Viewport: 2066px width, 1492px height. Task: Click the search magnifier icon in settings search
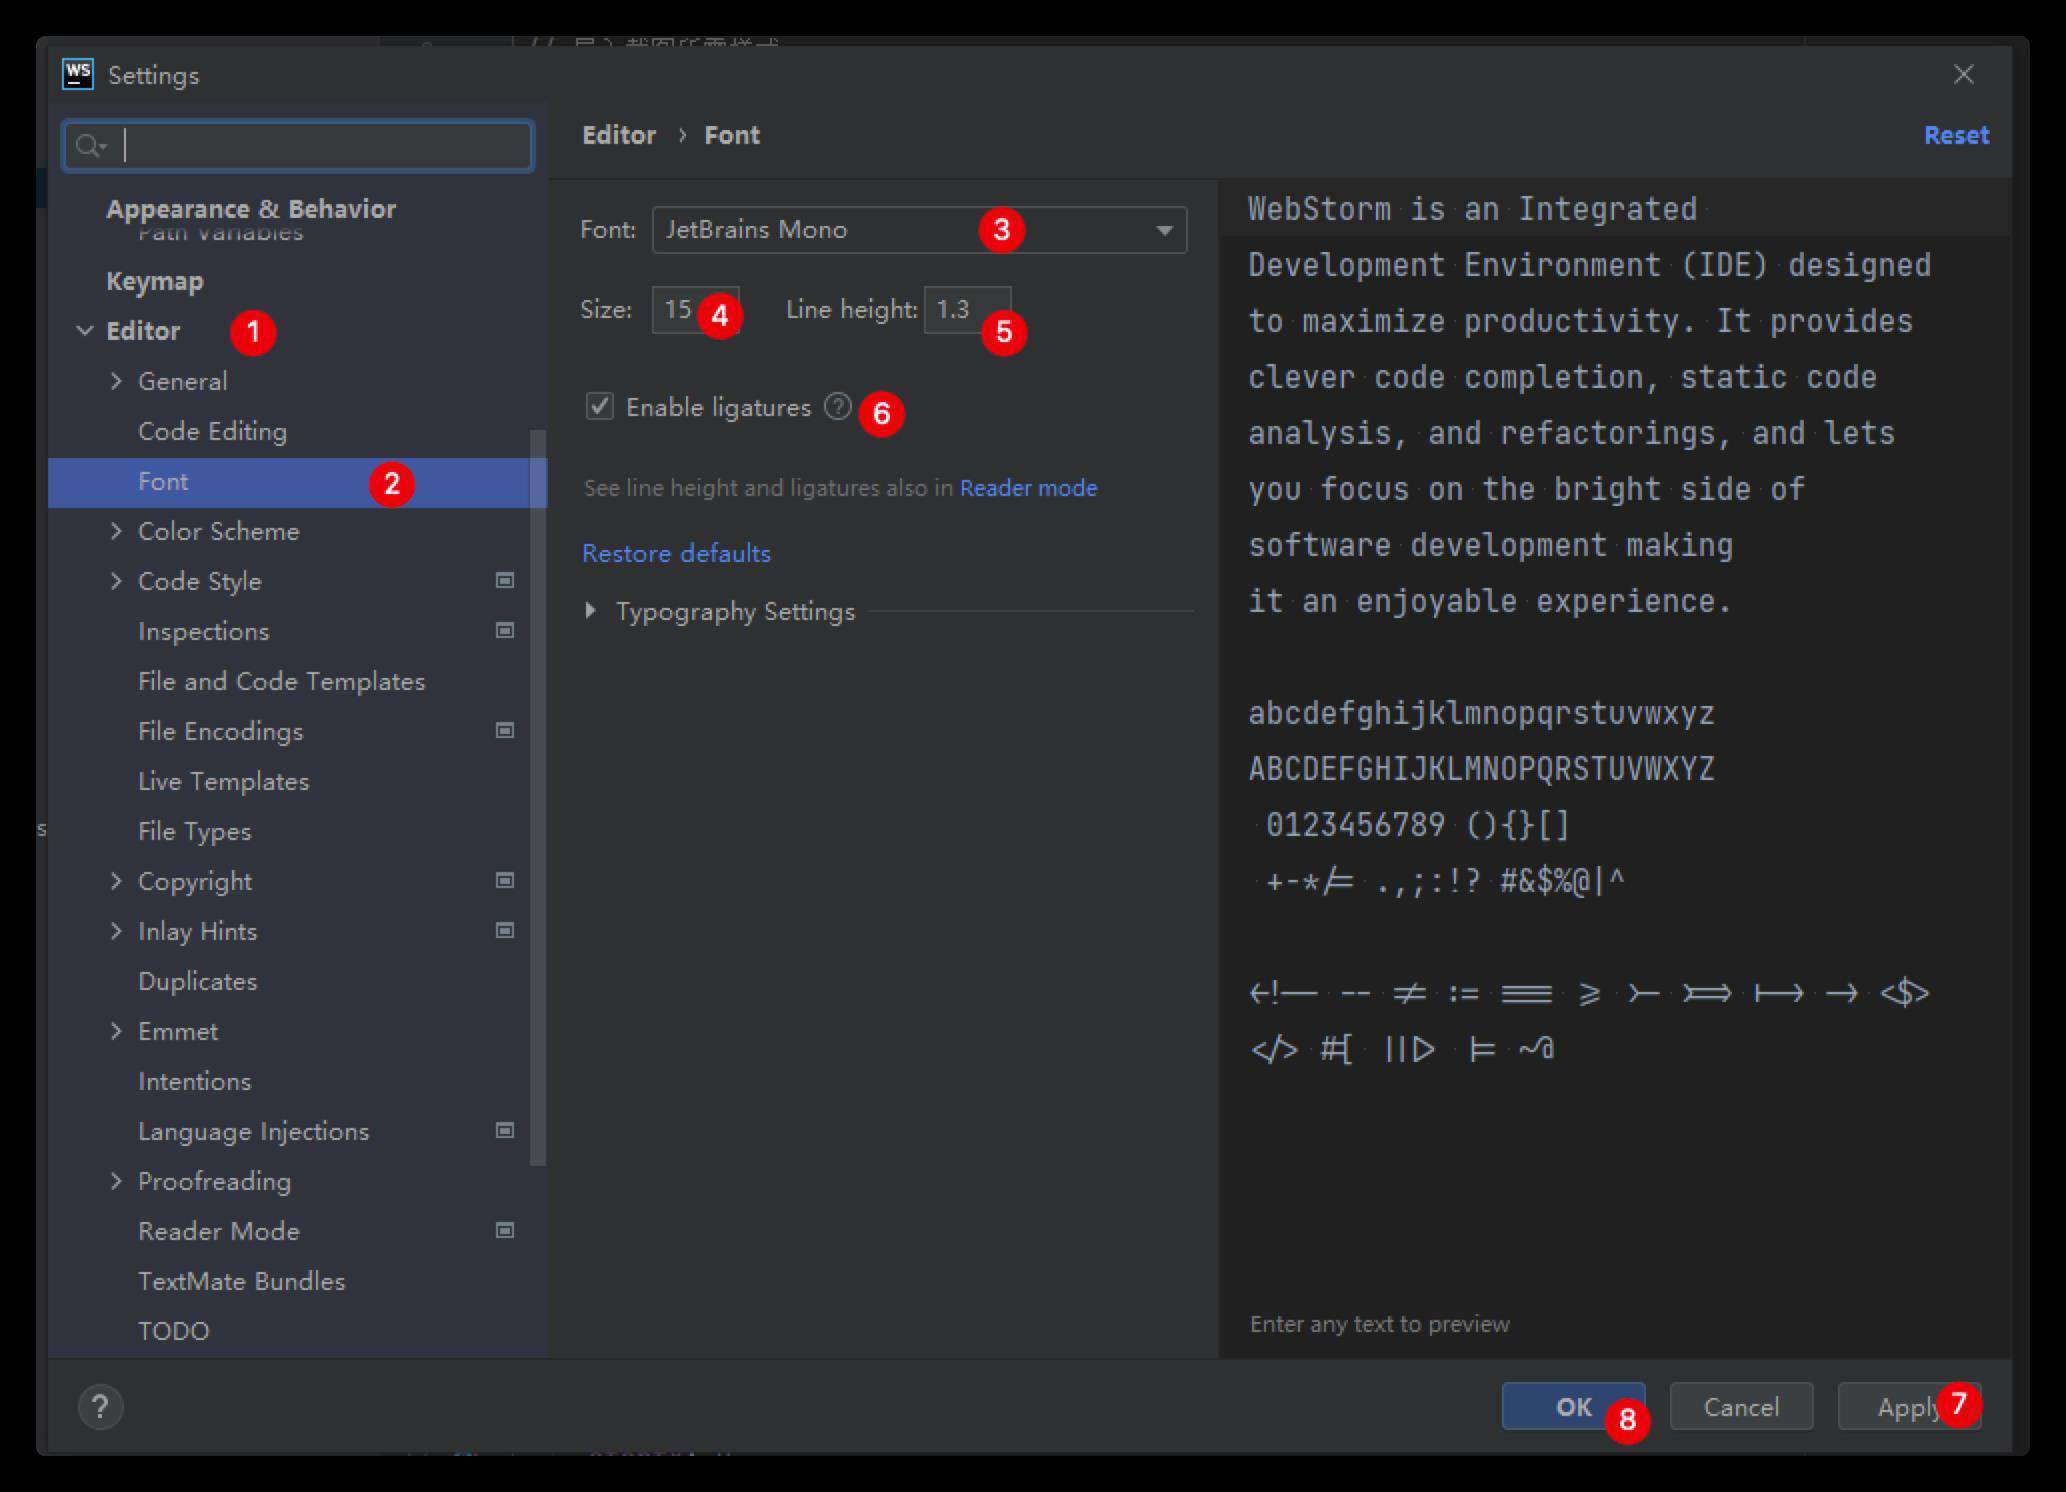click(x=89, y=146)
